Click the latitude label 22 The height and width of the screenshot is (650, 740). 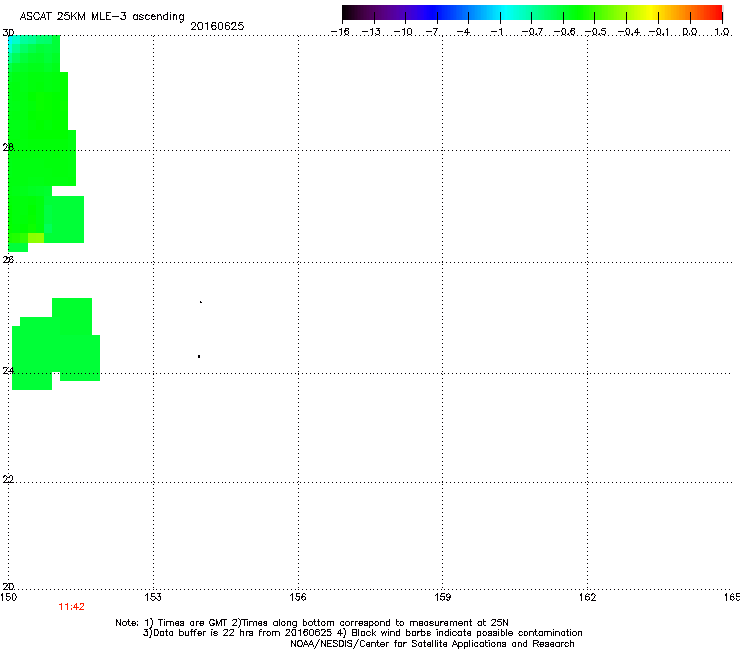click(8, 479)
